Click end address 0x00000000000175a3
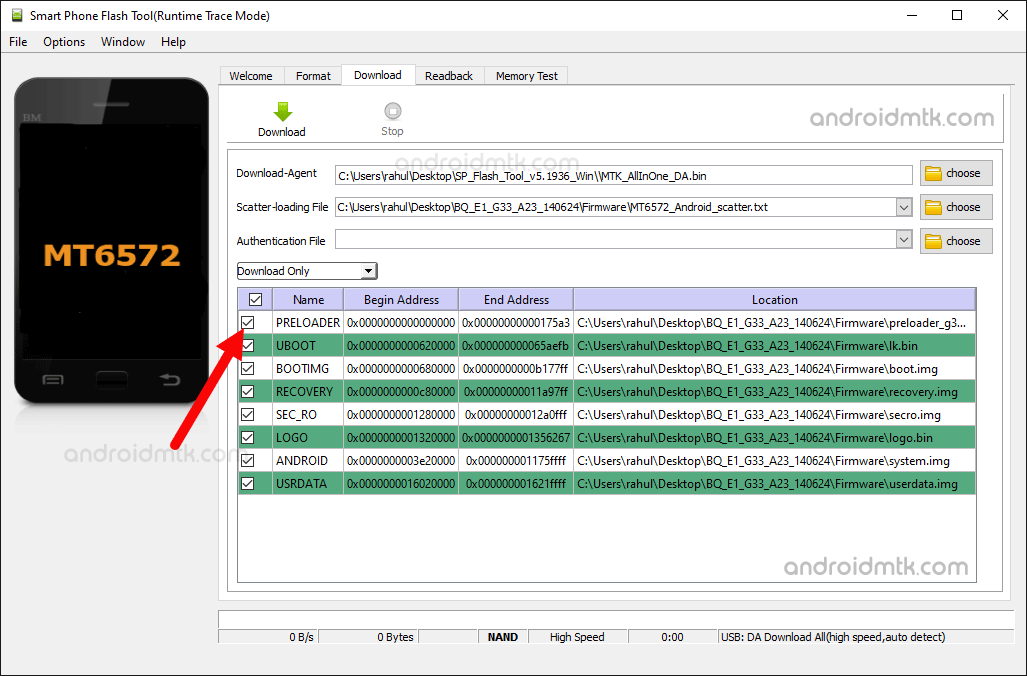The image size is (1027, 676). (516, 322)
